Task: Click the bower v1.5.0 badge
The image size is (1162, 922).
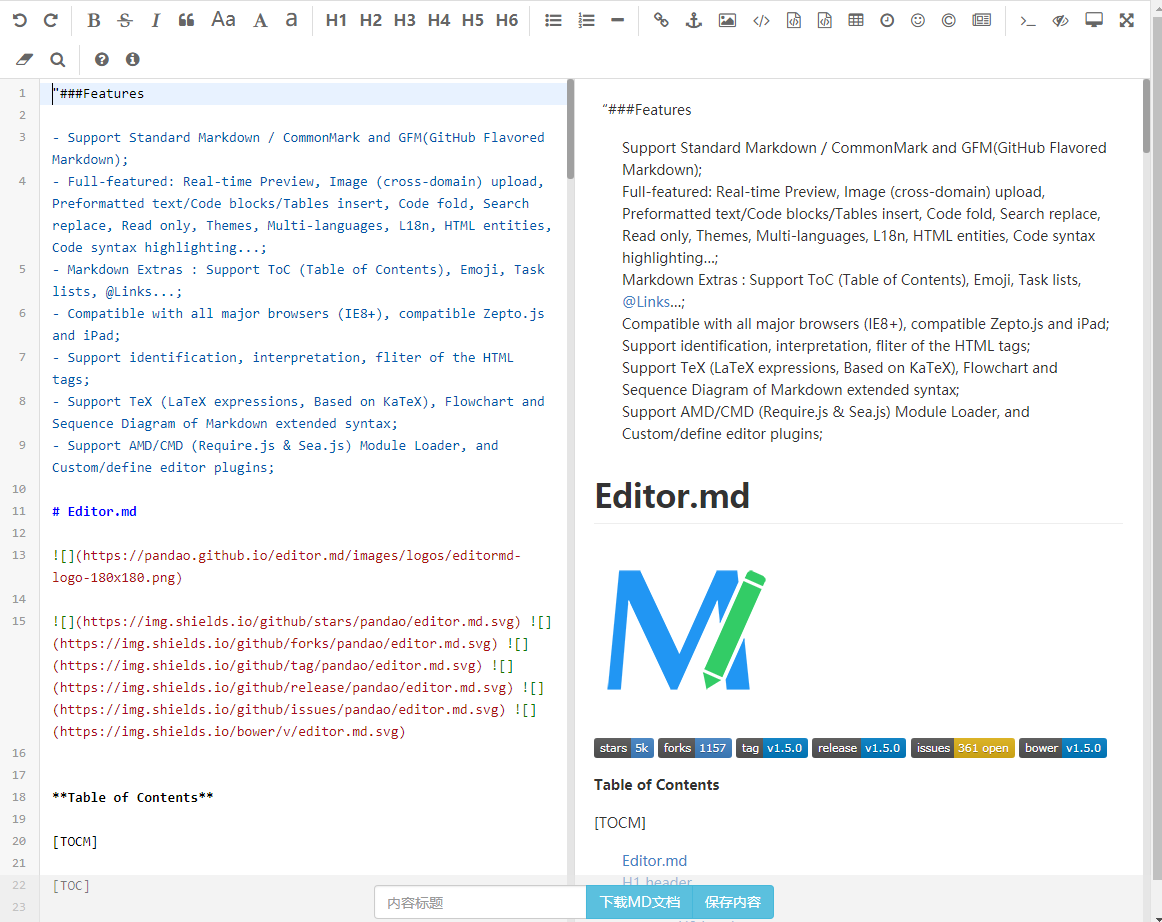Action: pos(1063,748)
